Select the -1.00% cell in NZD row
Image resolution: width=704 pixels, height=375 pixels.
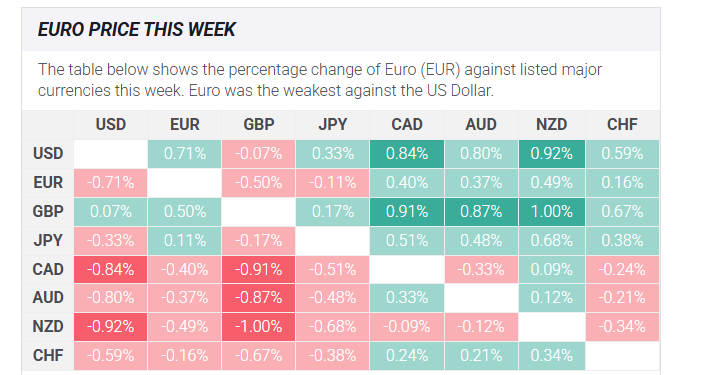(259, 326)
